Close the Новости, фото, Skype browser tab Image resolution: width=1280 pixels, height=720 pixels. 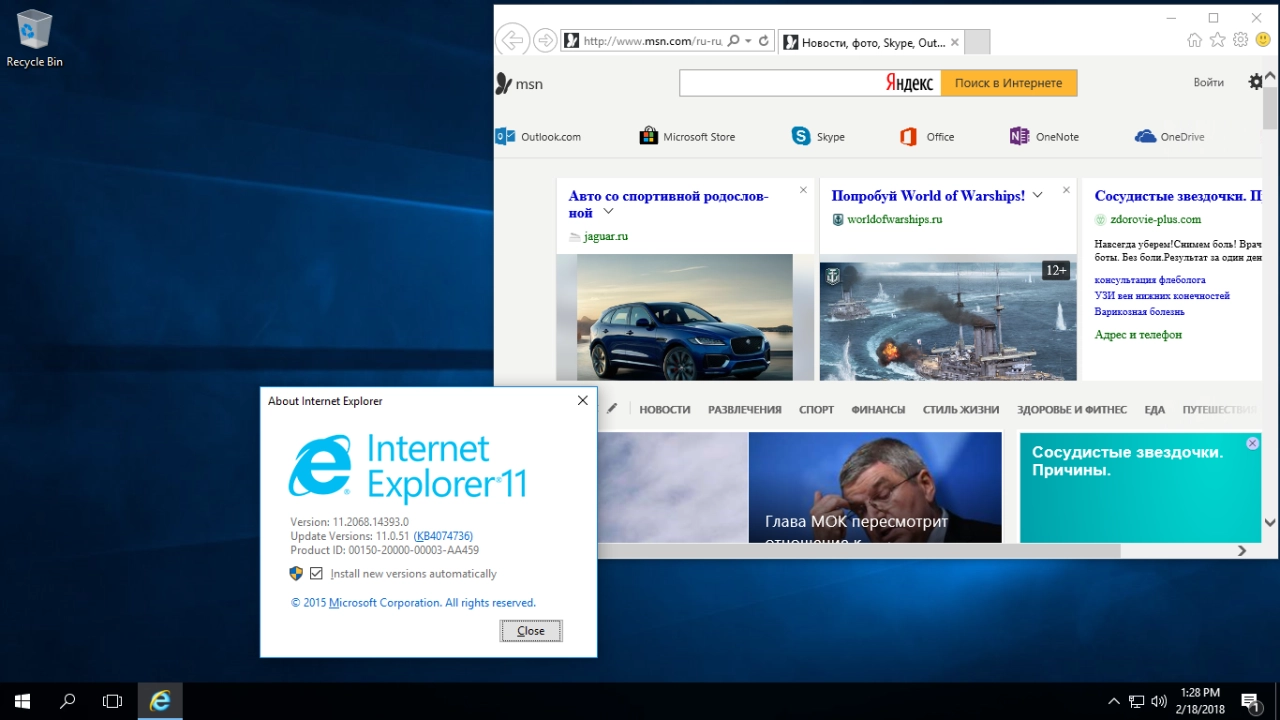click(x=954, y=42)
